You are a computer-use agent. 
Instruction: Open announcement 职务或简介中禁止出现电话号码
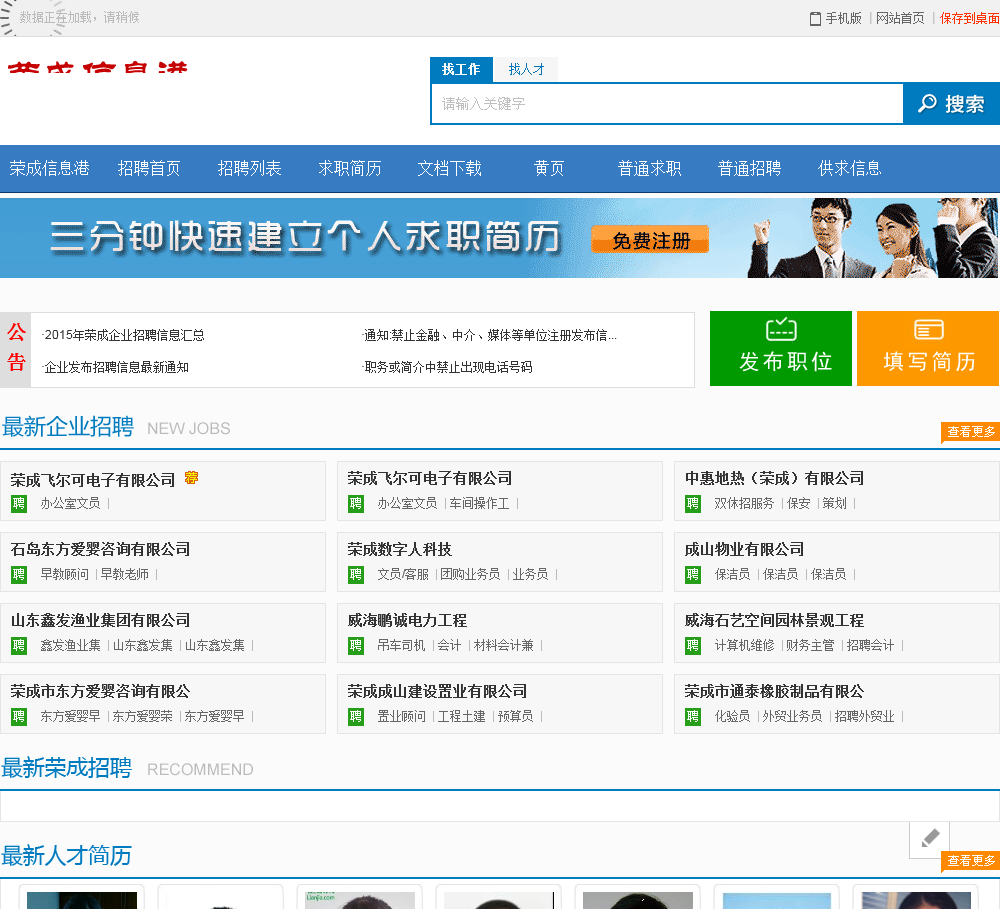click(x=448, y=367)
